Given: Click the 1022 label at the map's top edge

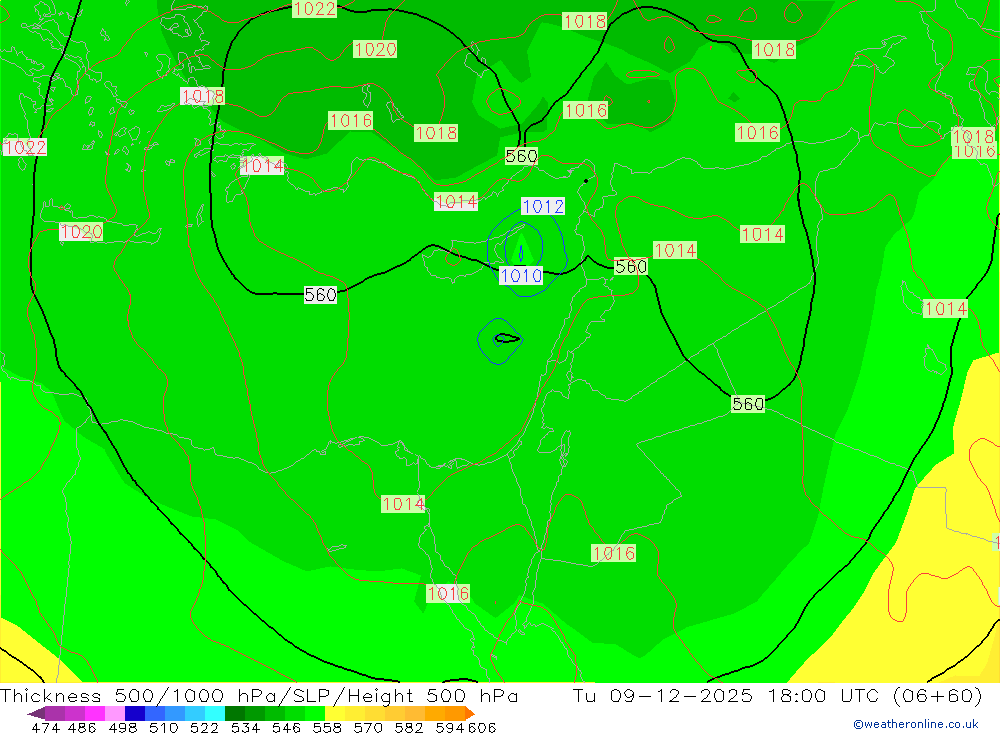Looking at the screenshot, I should [x=314, y=8].
